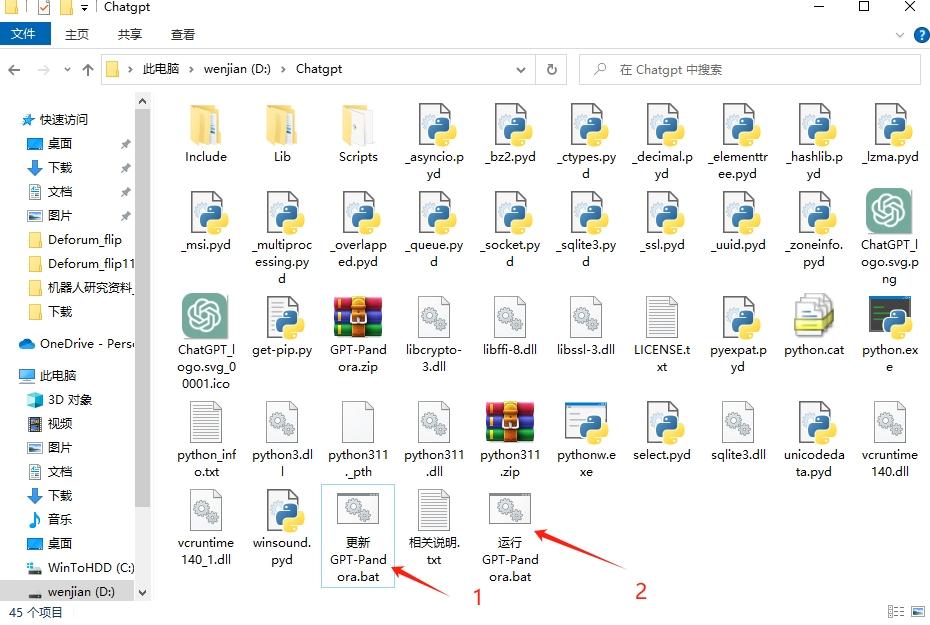Open WinToHDD (C:) drive in the sidebar
Screen dimensions: 930x625
(x=90, y=567)
